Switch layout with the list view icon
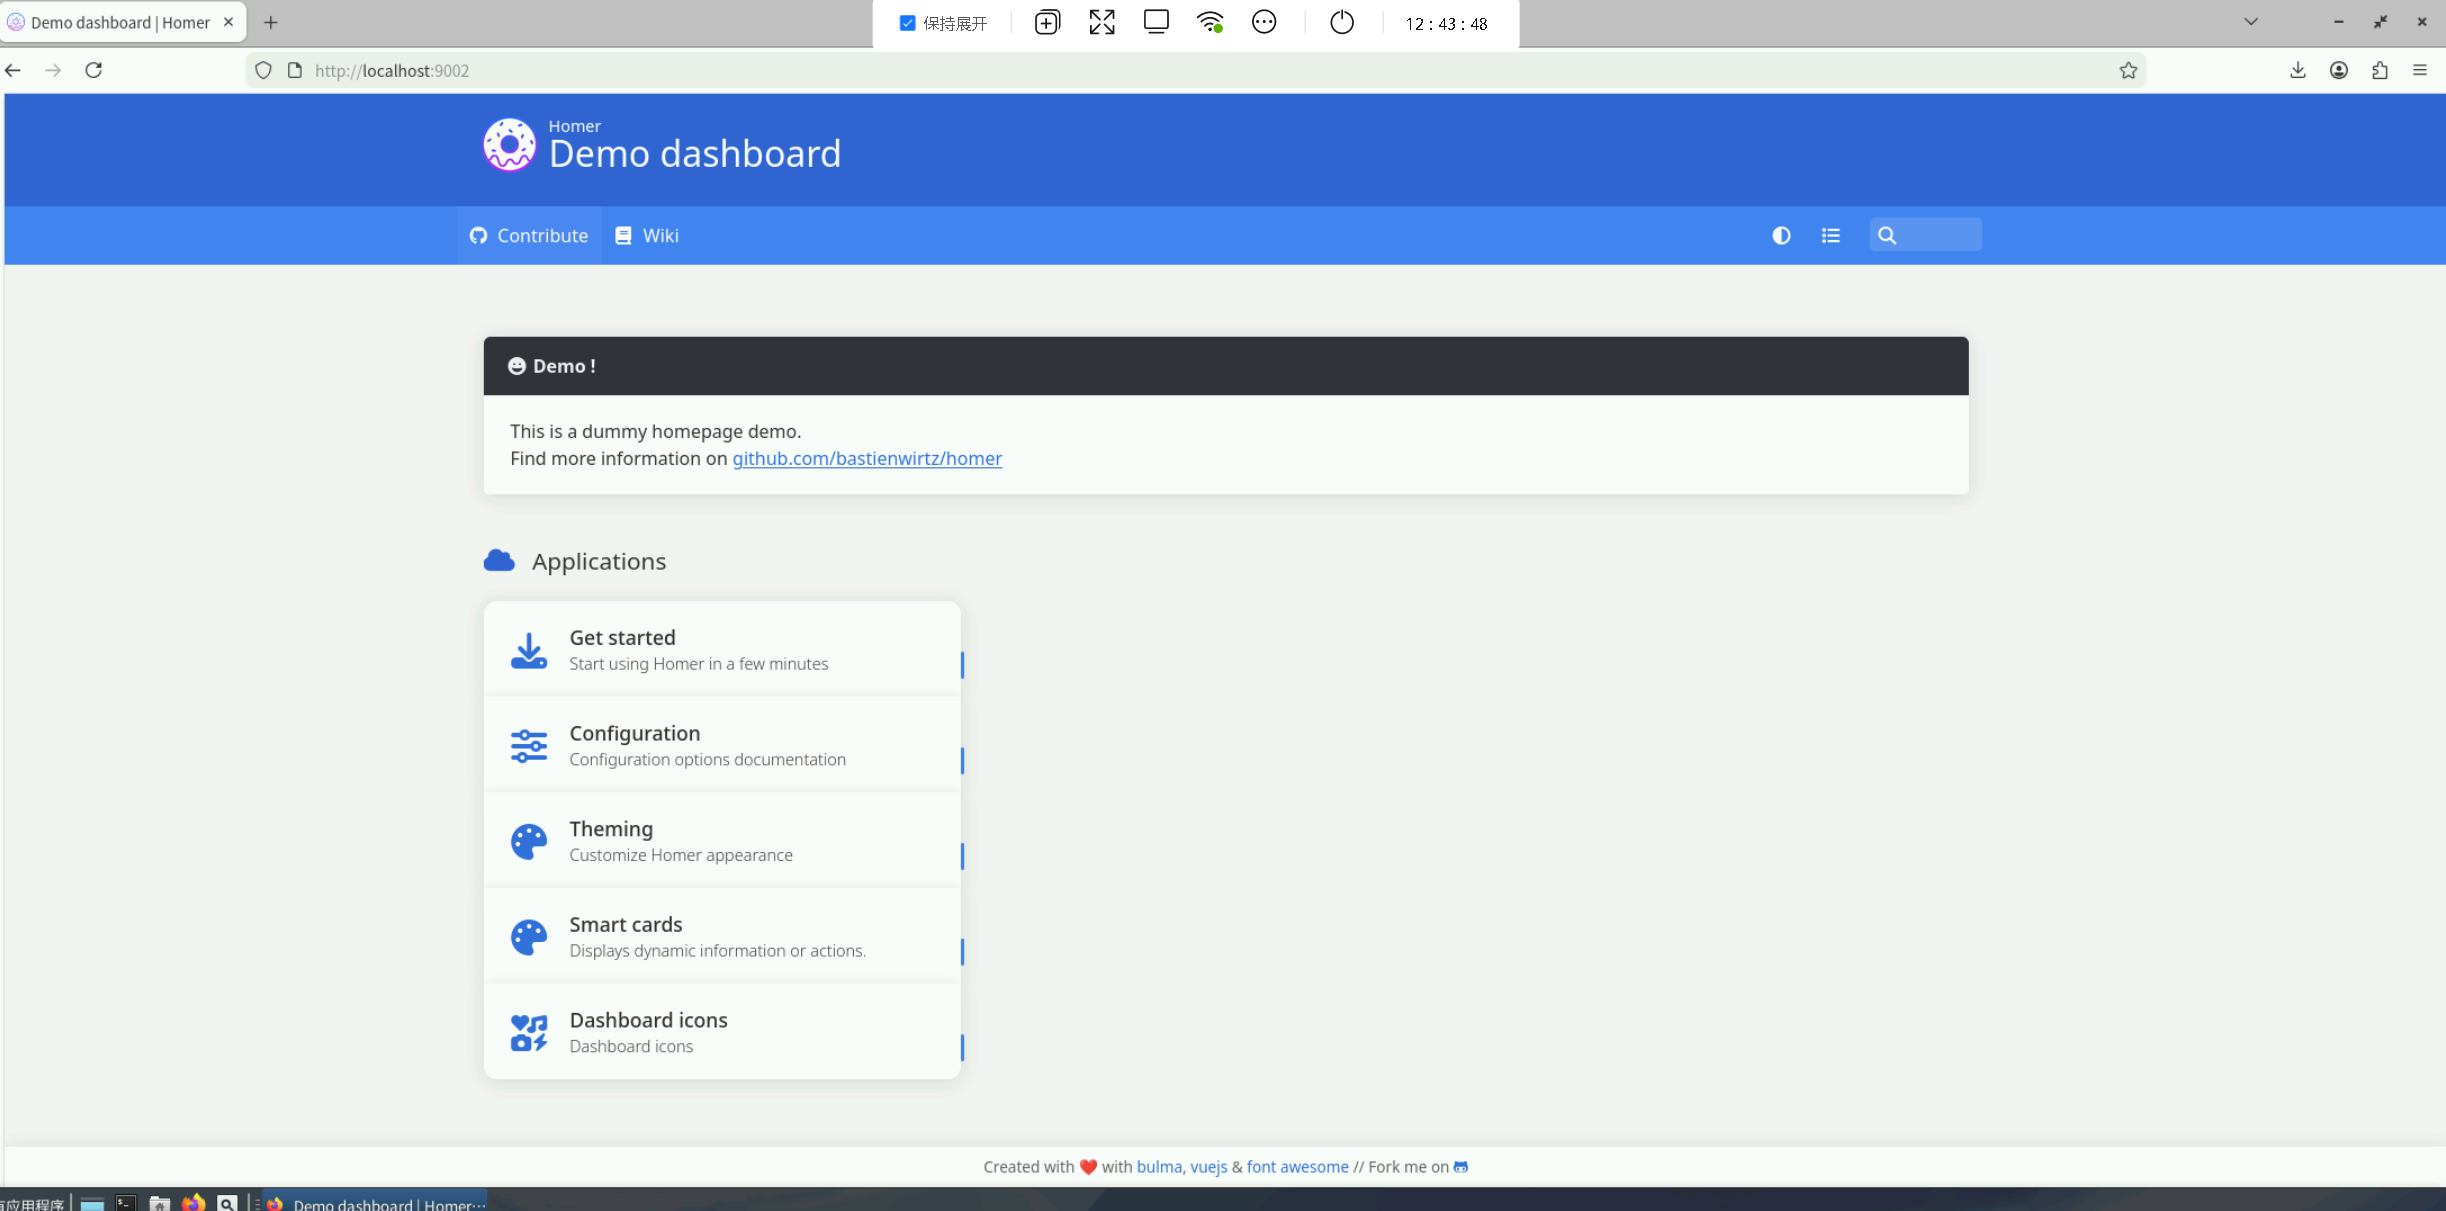The height and width of the screenshot is (1211, 2446). 1831,236
